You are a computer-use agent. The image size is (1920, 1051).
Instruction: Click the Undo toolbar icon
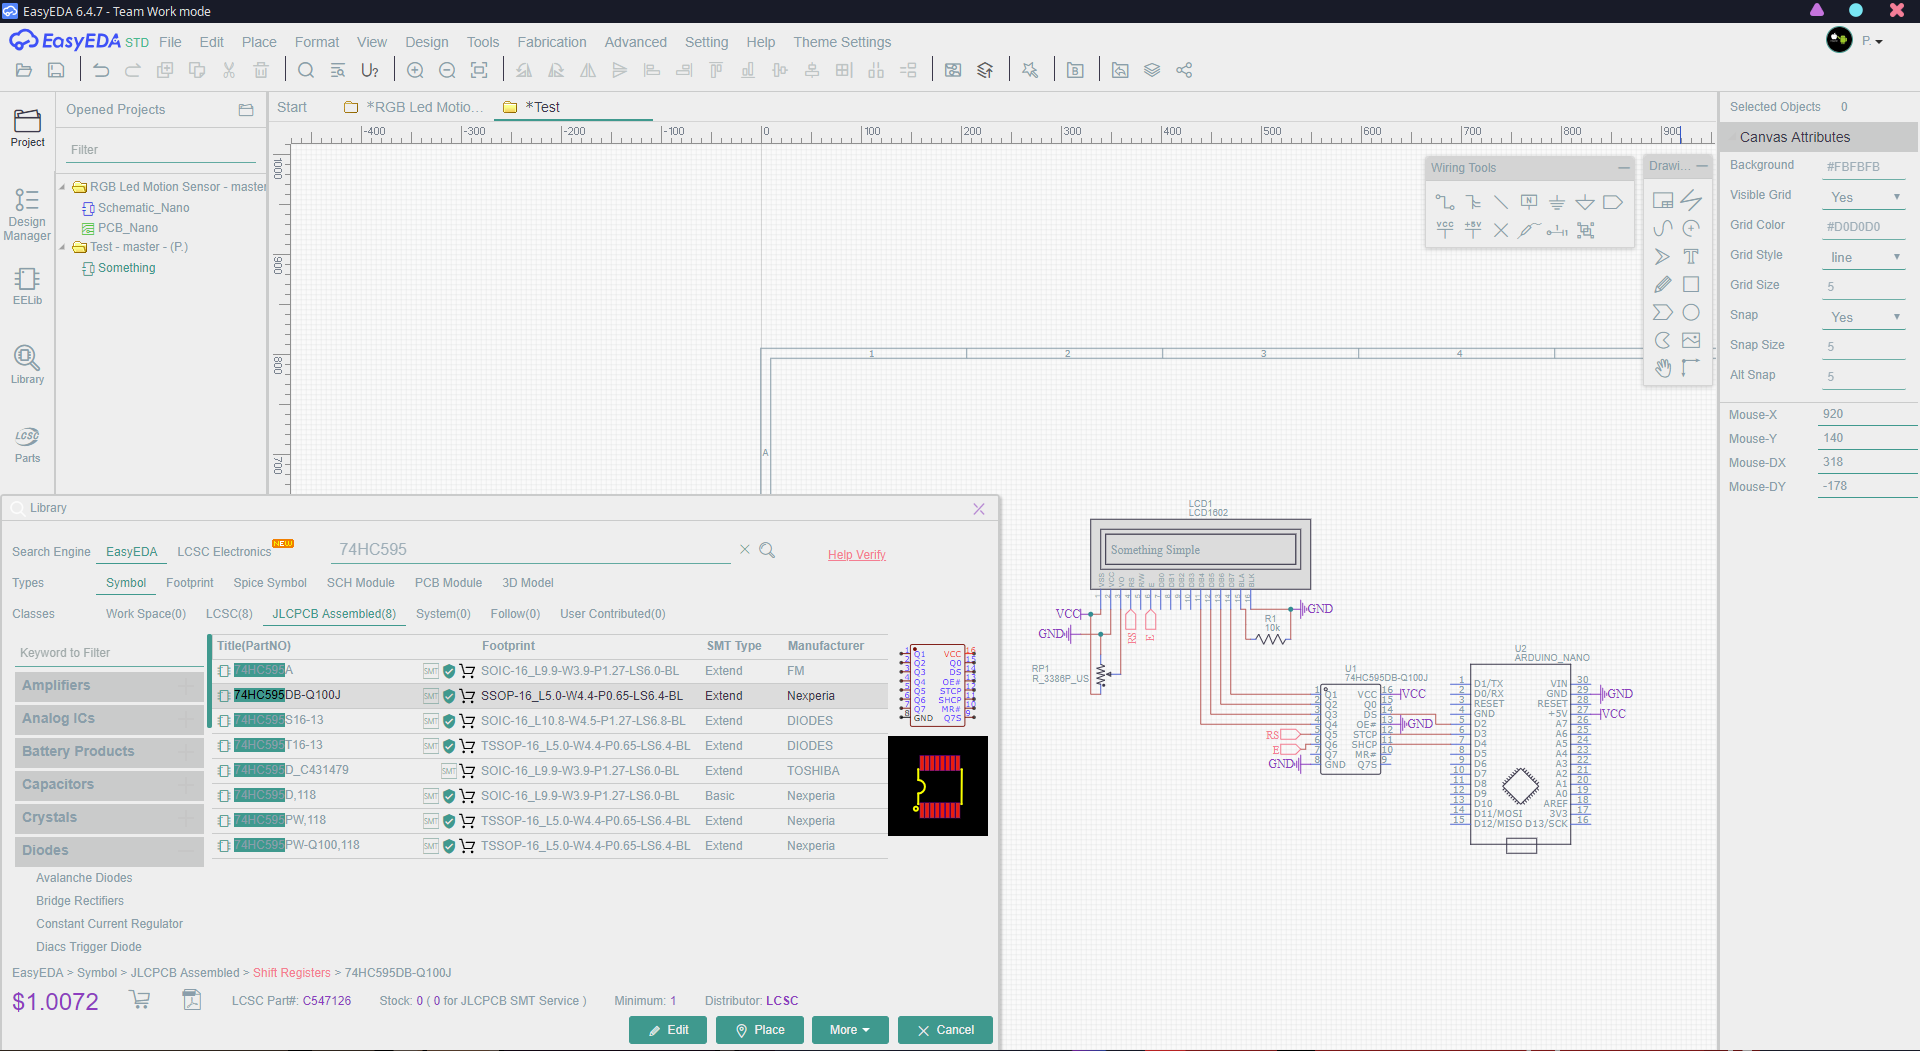pos(101,70)
